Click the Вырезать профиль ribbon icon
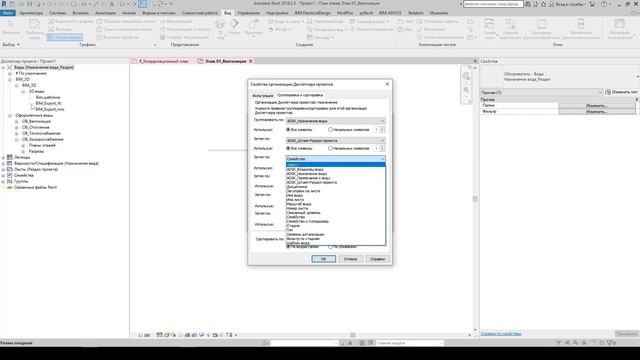 99,37
